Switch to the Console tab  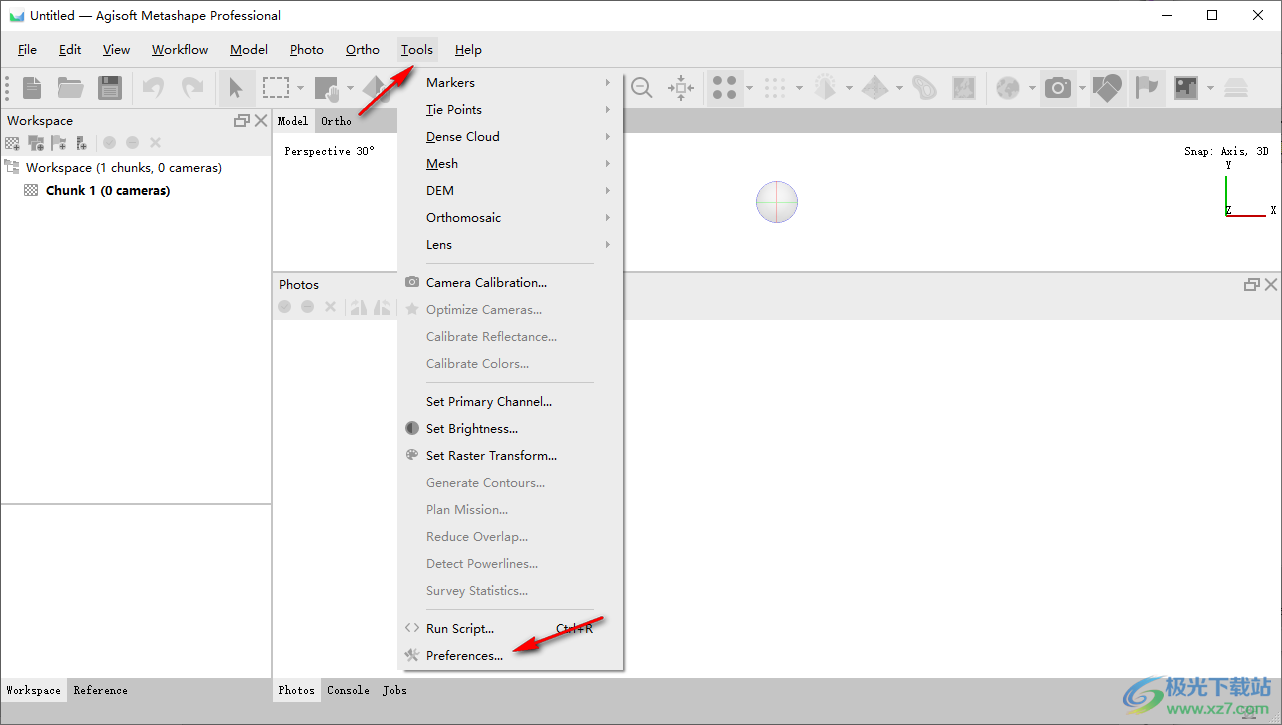pyautogui.click(x=348, y=690)
